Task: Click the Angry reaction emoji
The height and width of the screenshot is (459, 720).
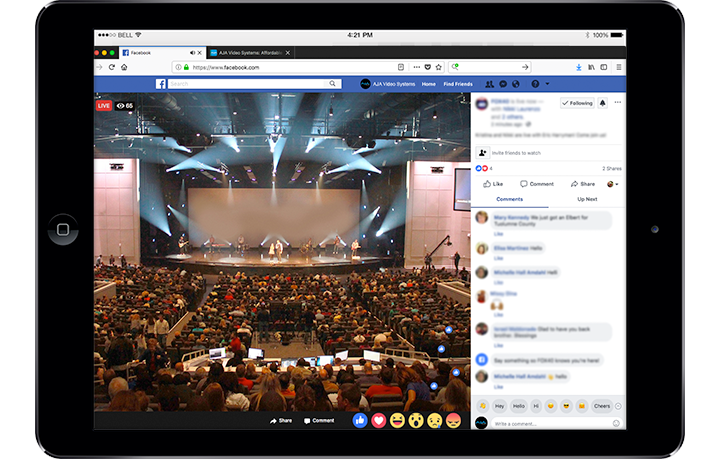Action: (453, 420)
